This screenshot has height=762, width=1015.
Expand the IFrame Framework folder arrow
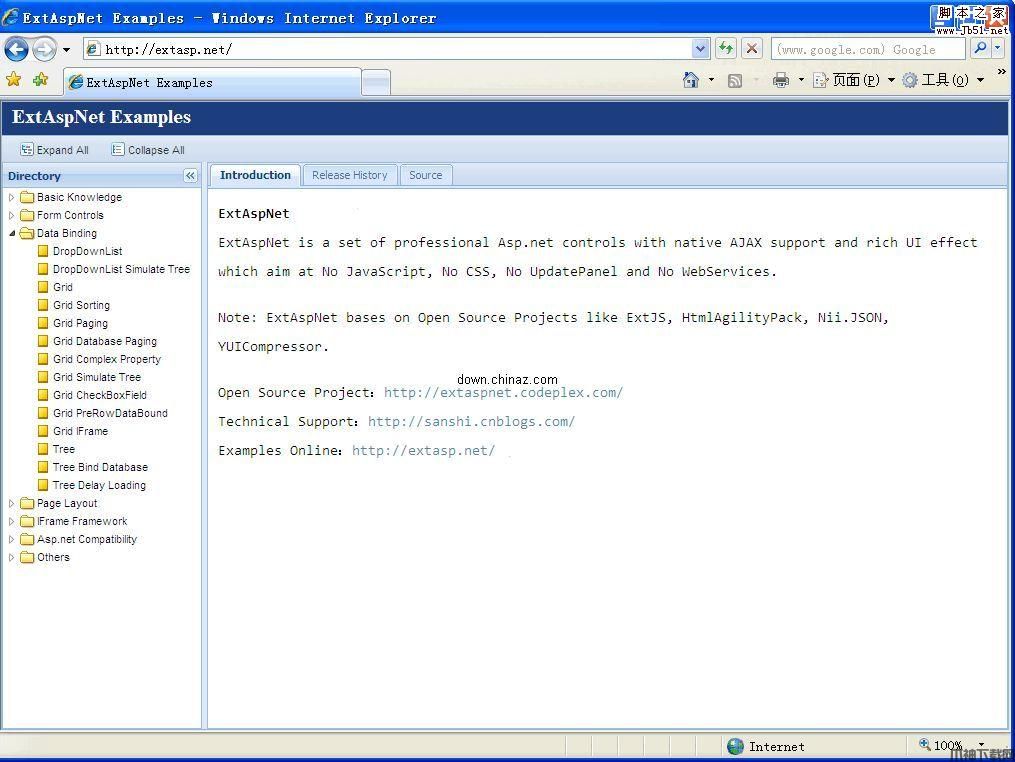[x=11, y=521]
